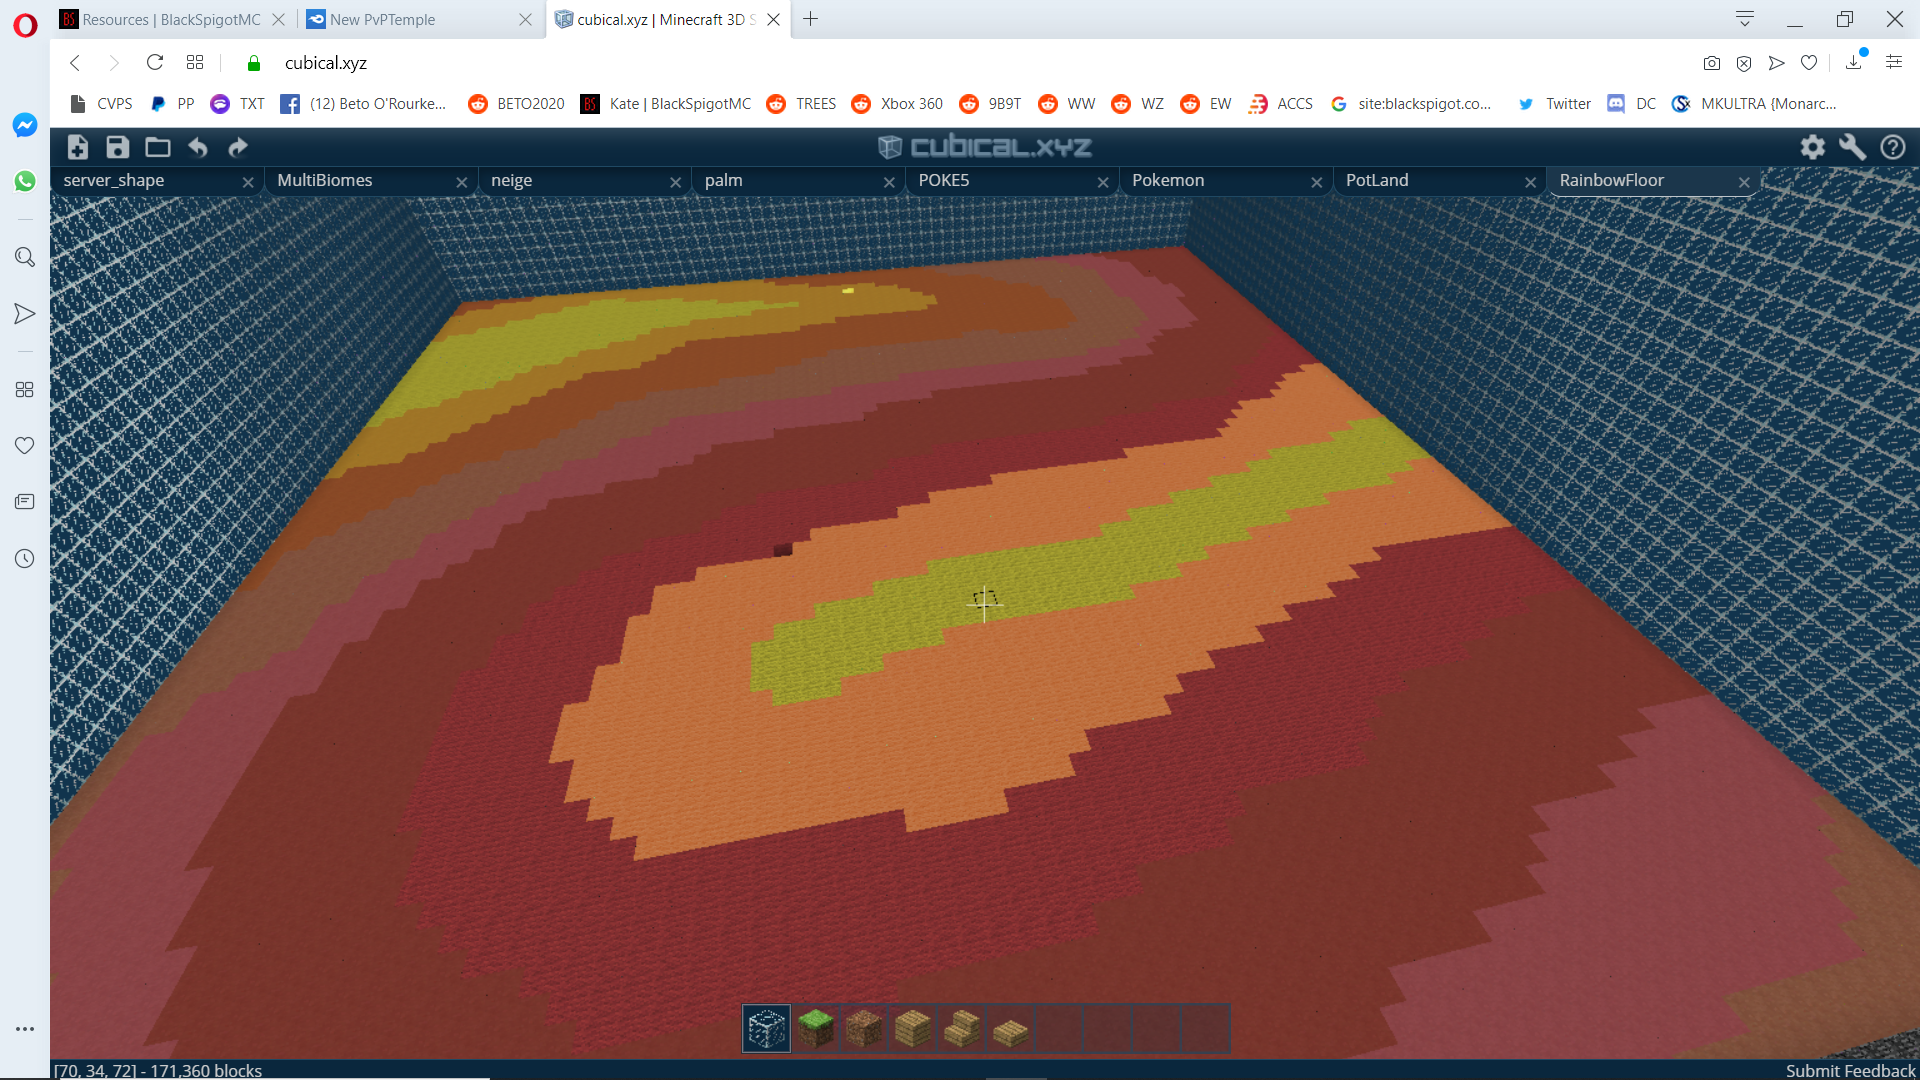
Task: Open the settings gear icon
Action: pos(1812,147)
